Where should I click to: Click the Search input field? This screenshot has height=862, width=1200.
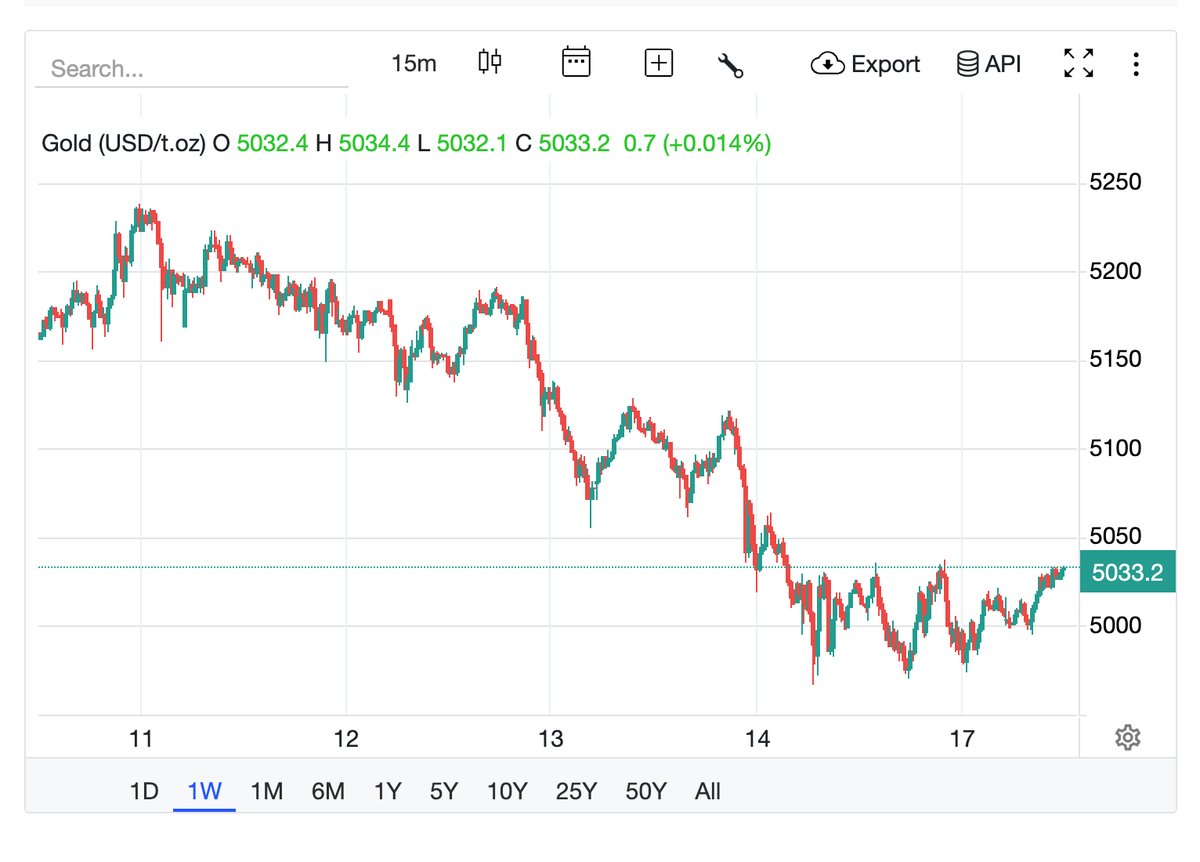pyautogui.click(x=190, y=69)
